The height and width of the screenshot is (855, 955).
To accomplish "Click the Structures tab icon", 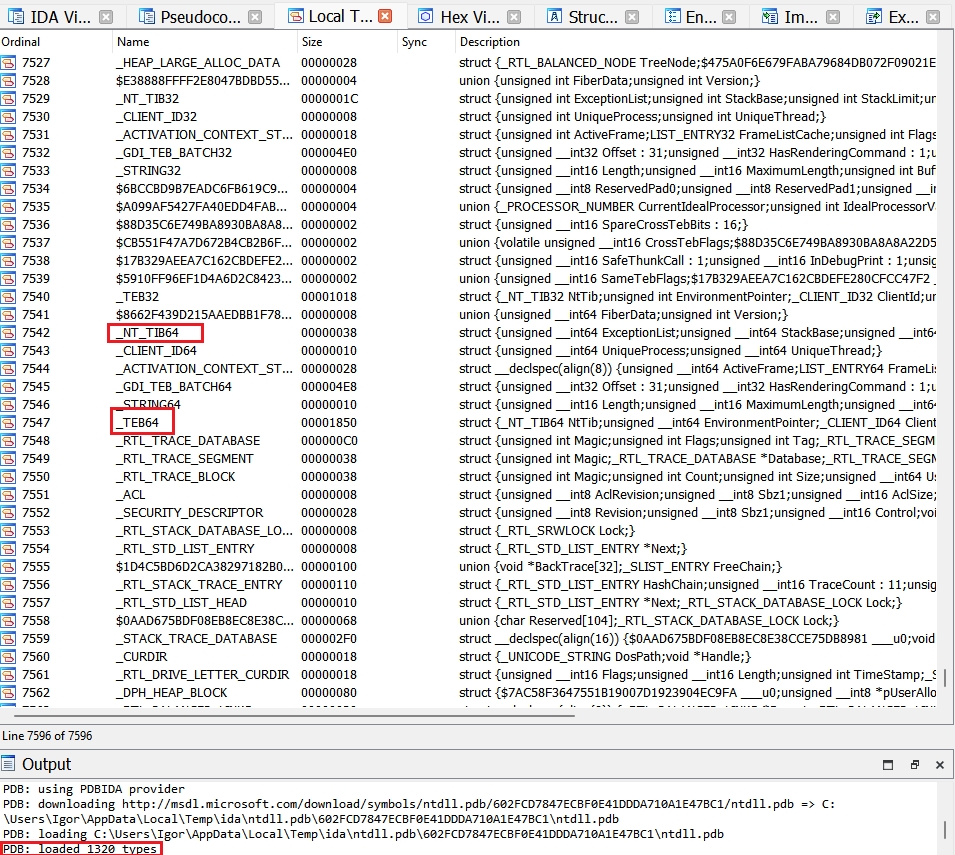I will pos(553,16).
